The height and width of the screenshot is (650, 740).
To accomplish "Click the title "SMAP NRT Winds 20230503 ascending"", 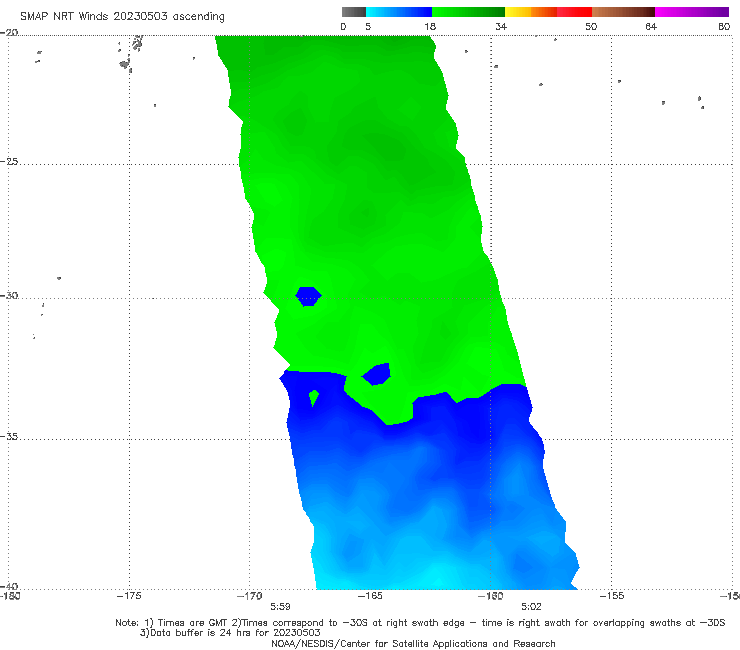I will [x=122, y=16].
